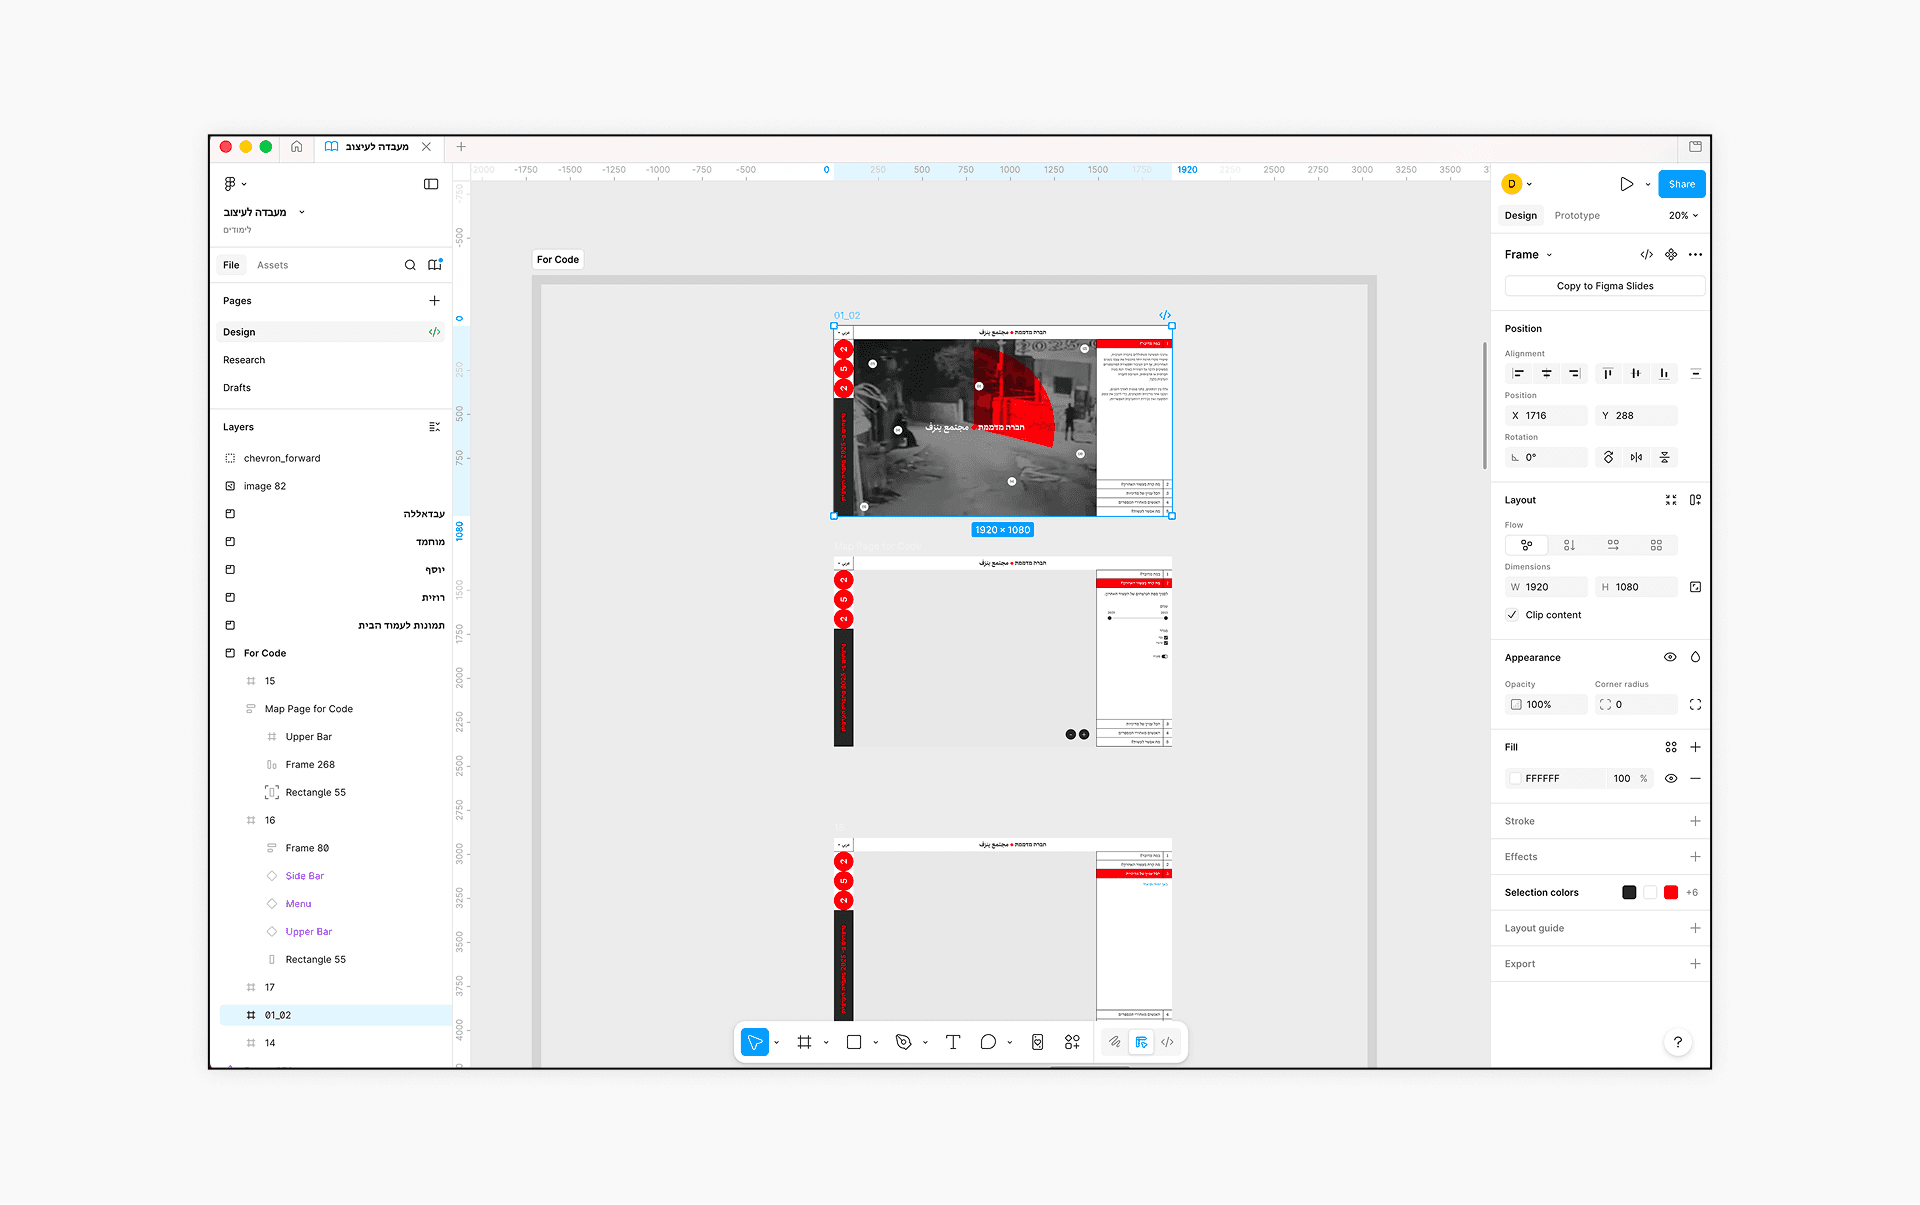Switch to the Prototype tab
The height and width of the screenshot is (1205, 1920).
pos(1577,216)
